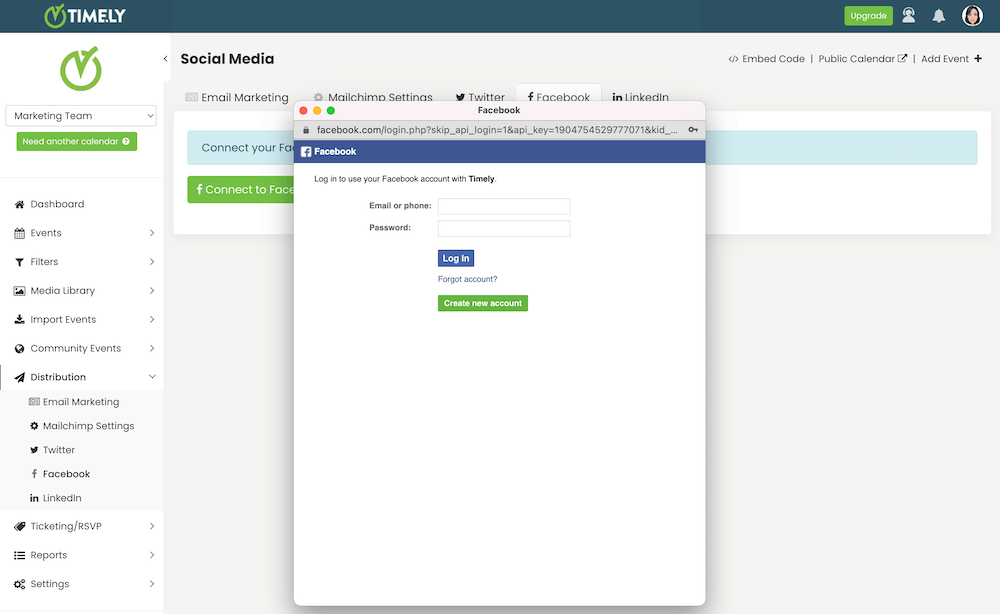Minimize the Facebook popup window
1000x614 pixels.
(317, 111)
